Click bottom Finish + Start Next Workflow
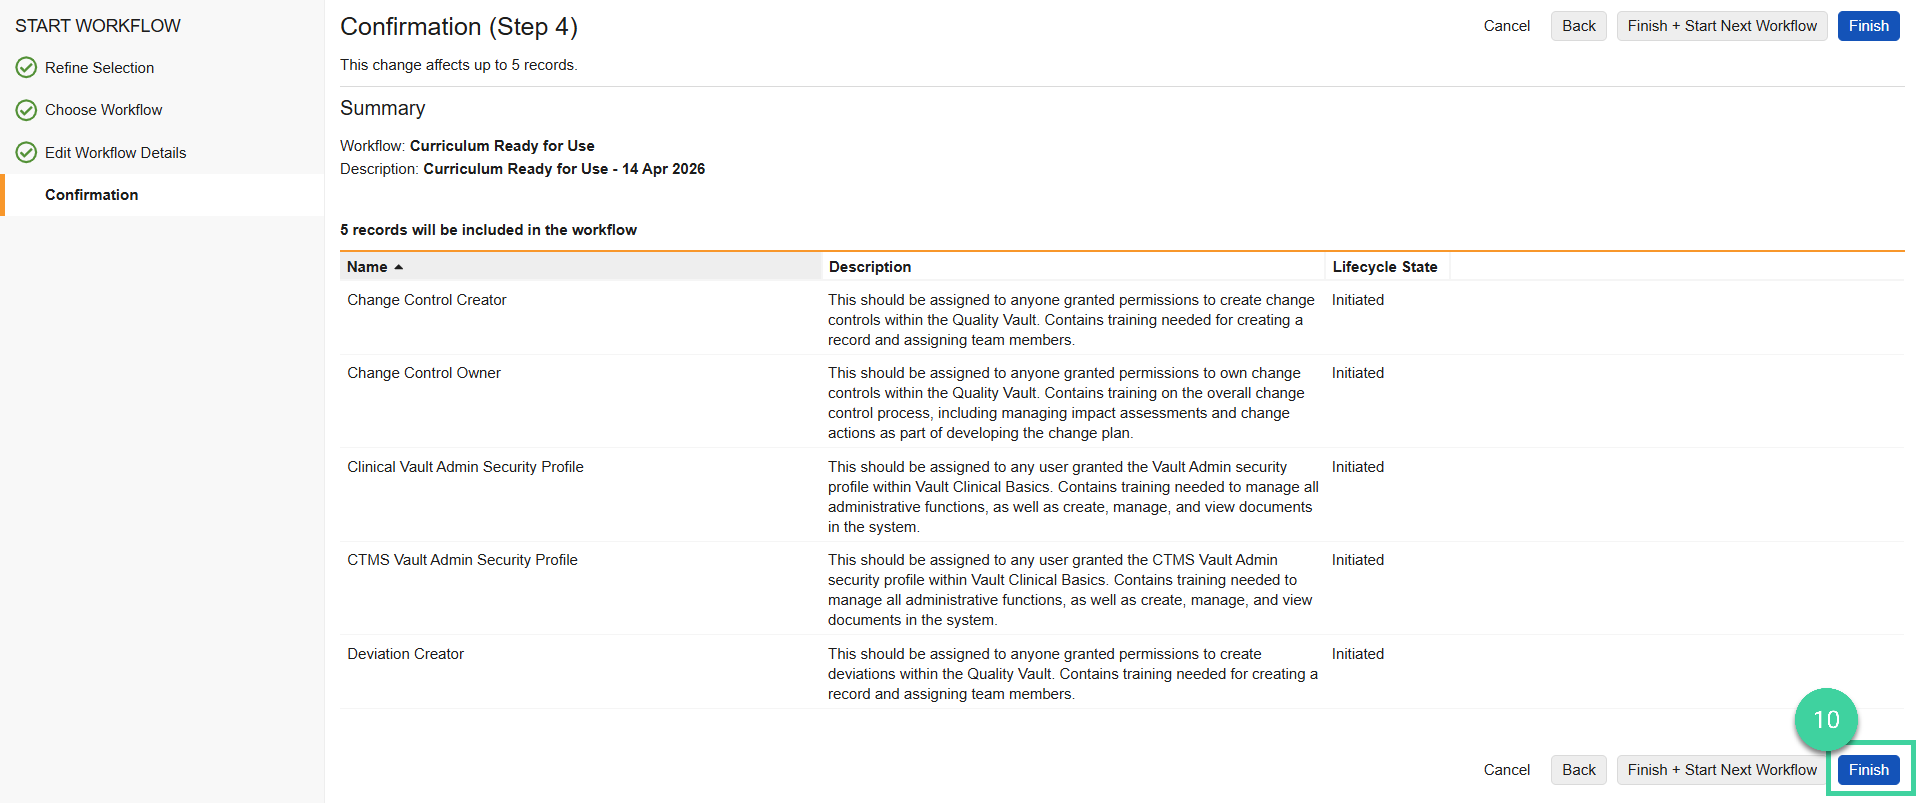The image size is (1920, 803). (x=1721, y=770)
